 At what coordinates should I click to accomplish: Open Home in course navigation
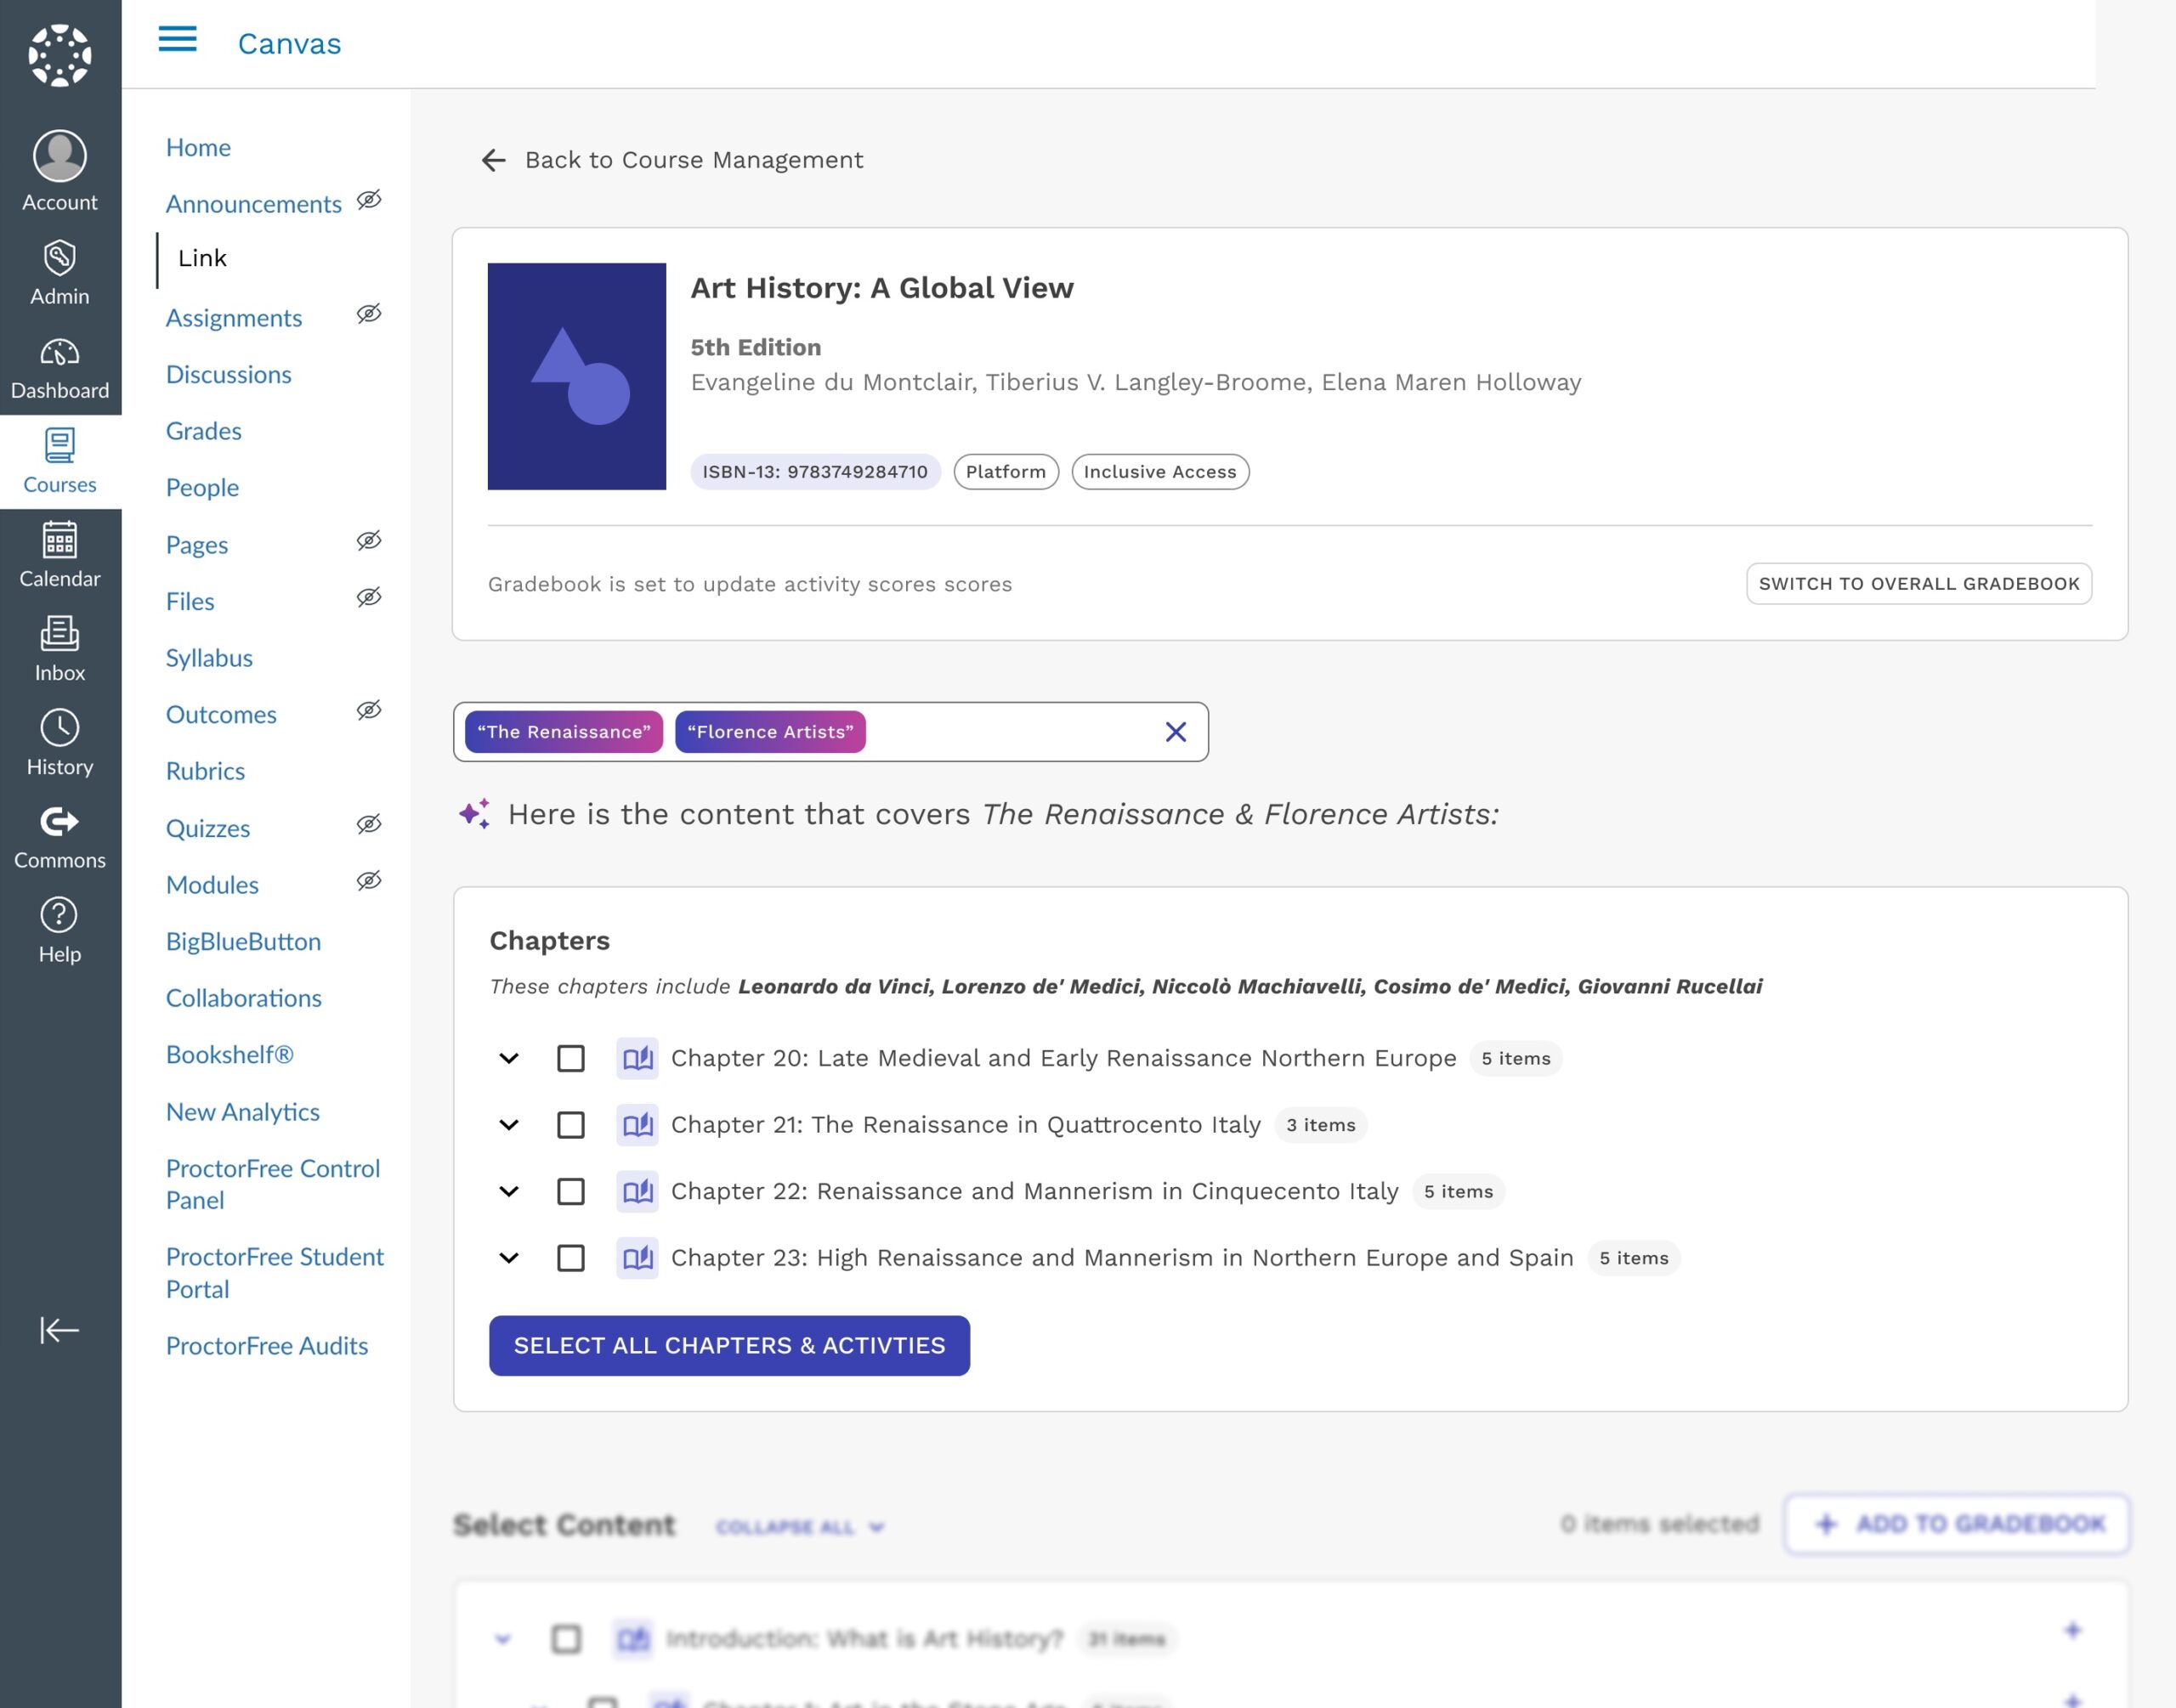[x=198, y=147]
